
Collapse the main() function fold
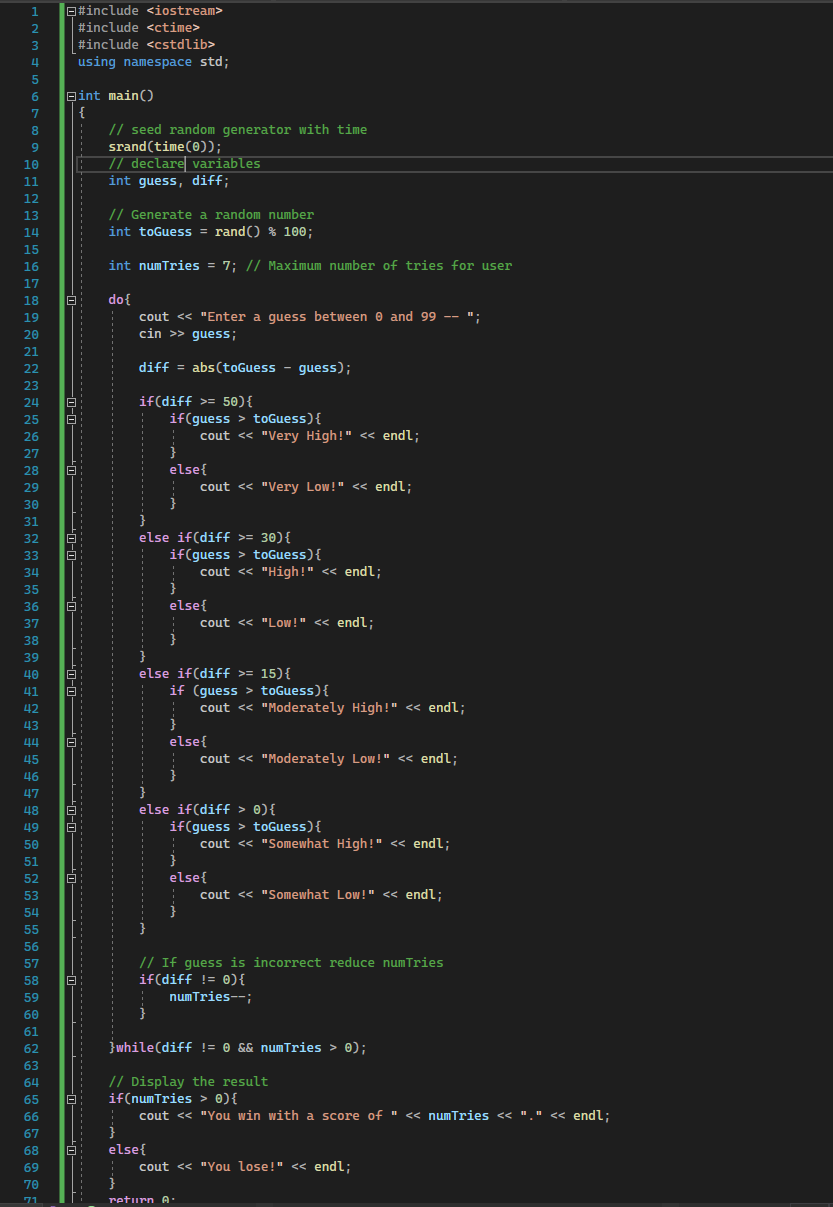69,95
